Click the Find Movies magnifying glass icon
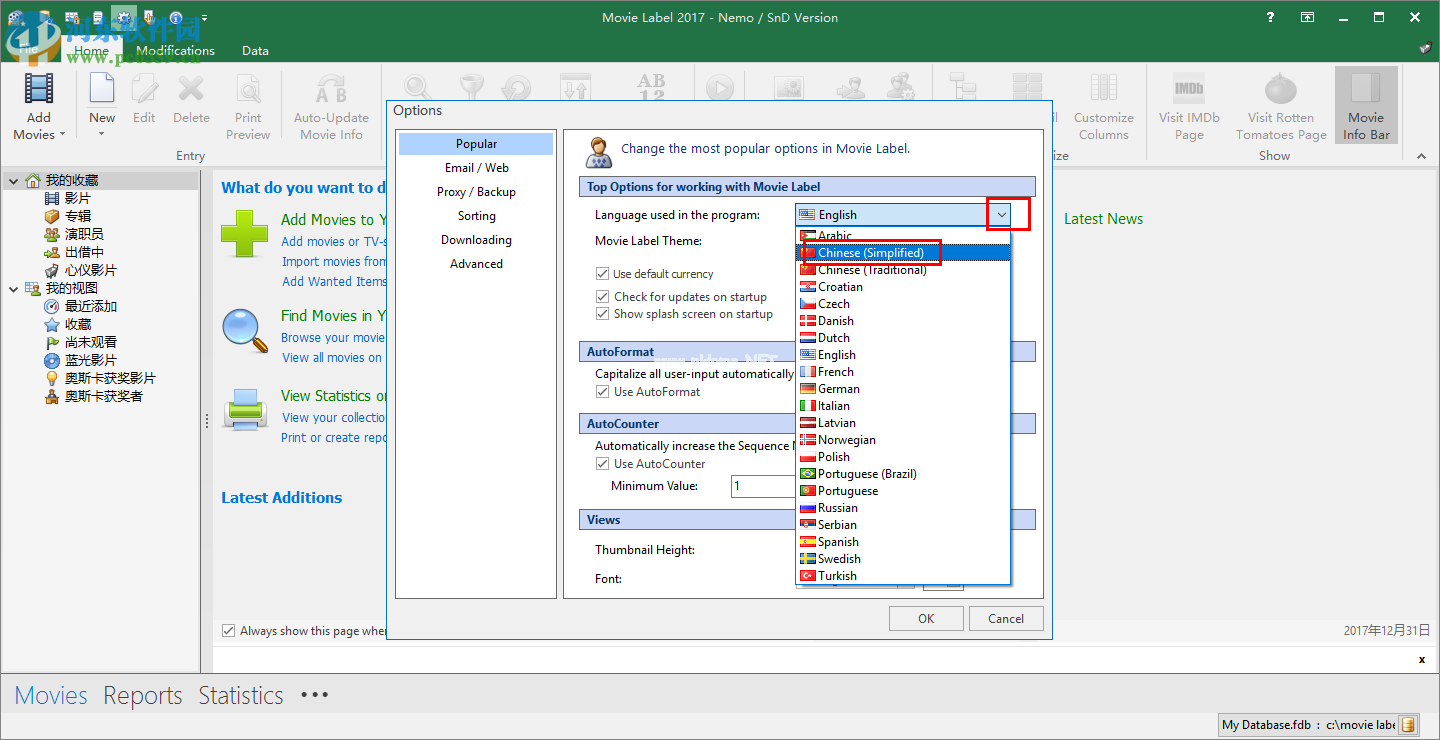1440x740 pixels. (245, 331)
